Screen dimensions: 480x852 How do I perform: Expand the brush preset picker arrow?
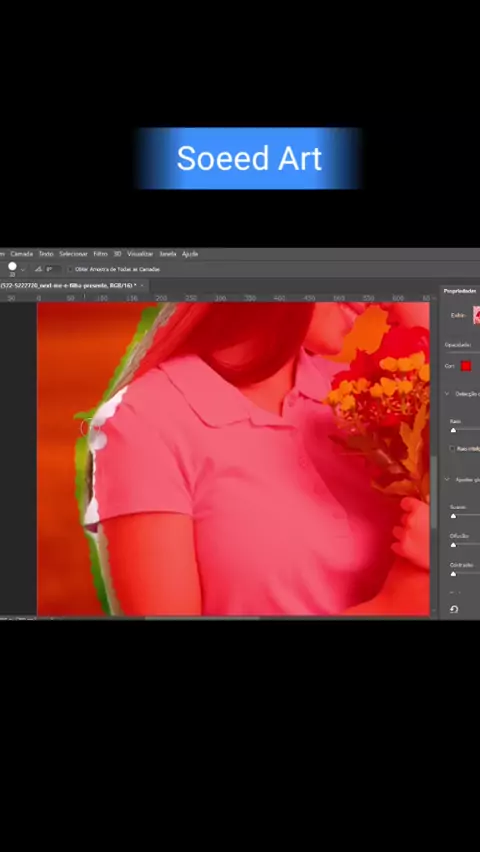[23, 270]
